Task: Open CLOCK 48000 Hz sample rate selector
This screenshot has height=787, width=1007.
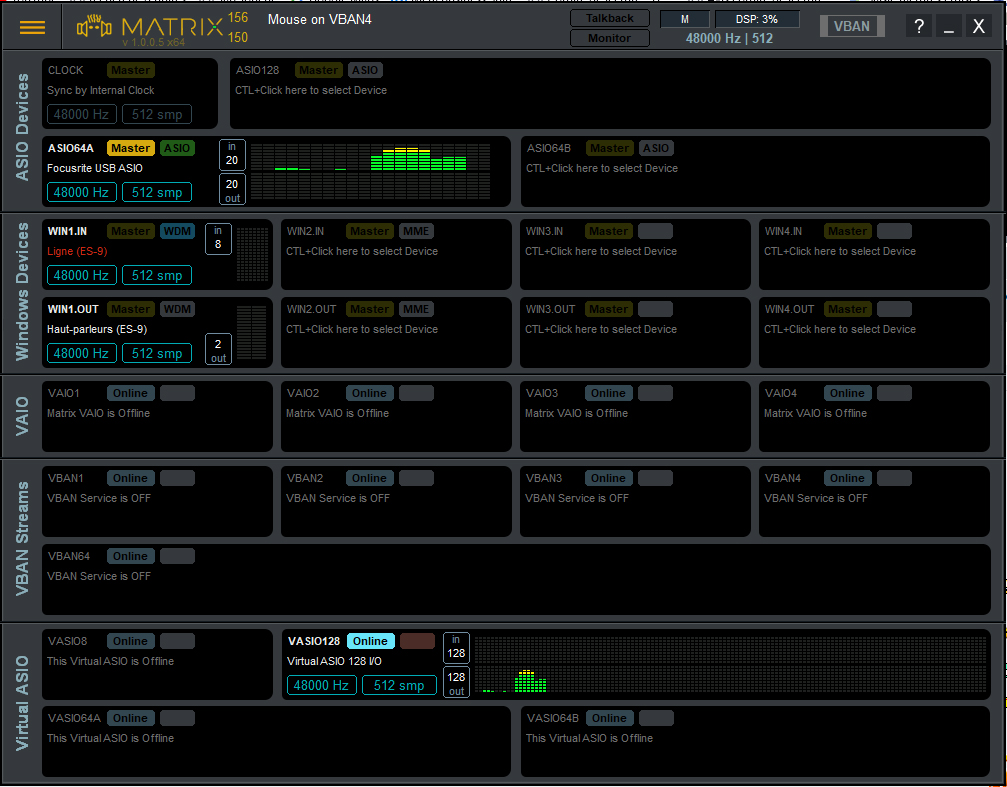Action: coord(81,114)
